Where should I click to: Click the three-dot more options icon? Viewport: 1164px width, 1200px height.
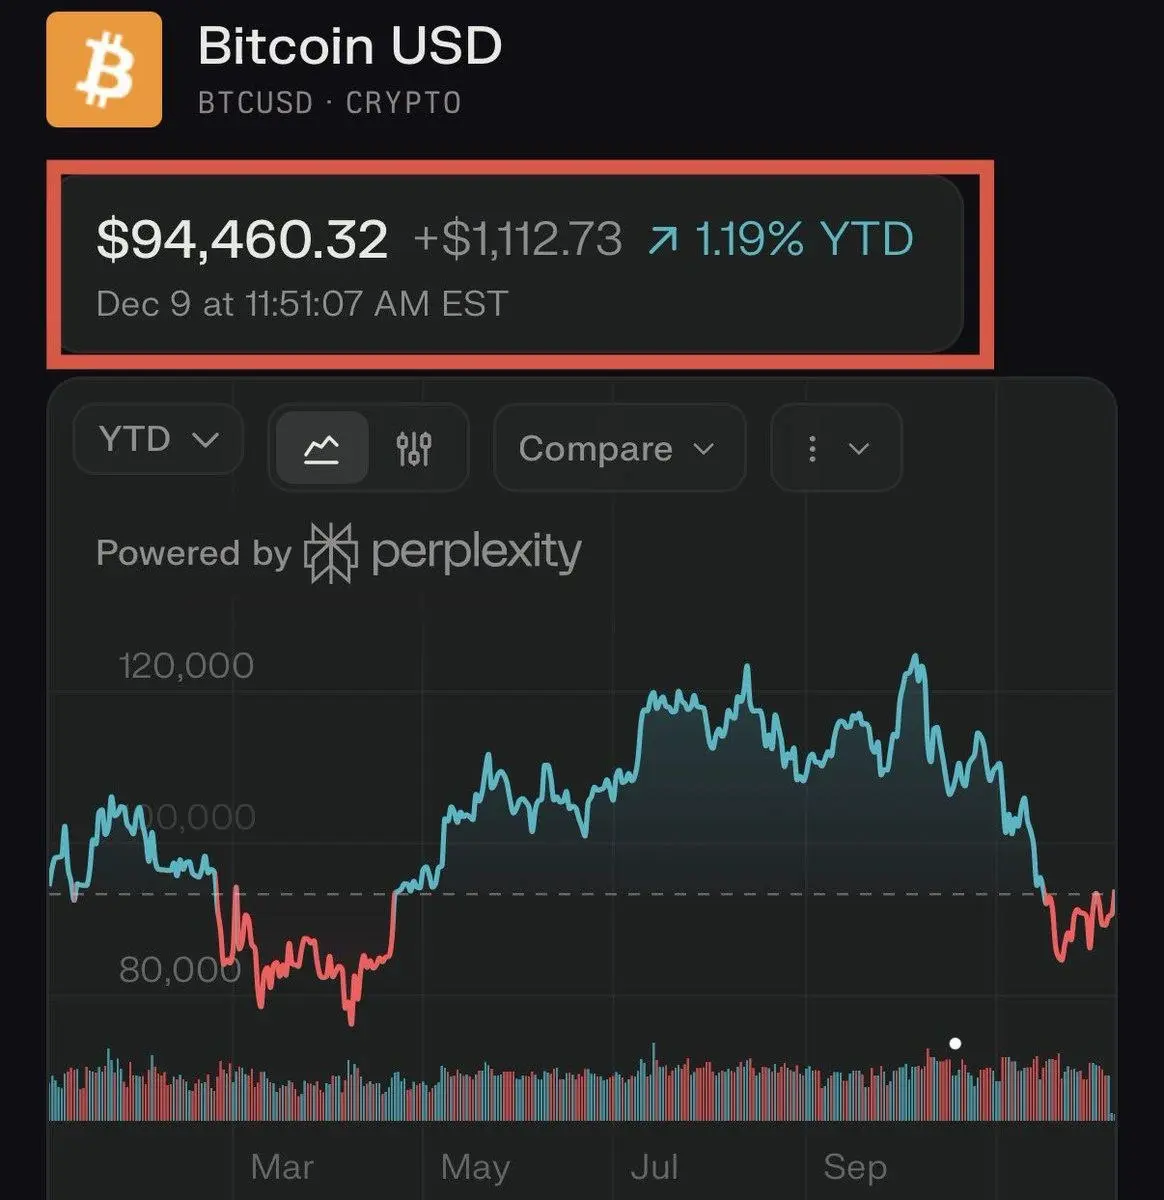[x=812, y=448]
